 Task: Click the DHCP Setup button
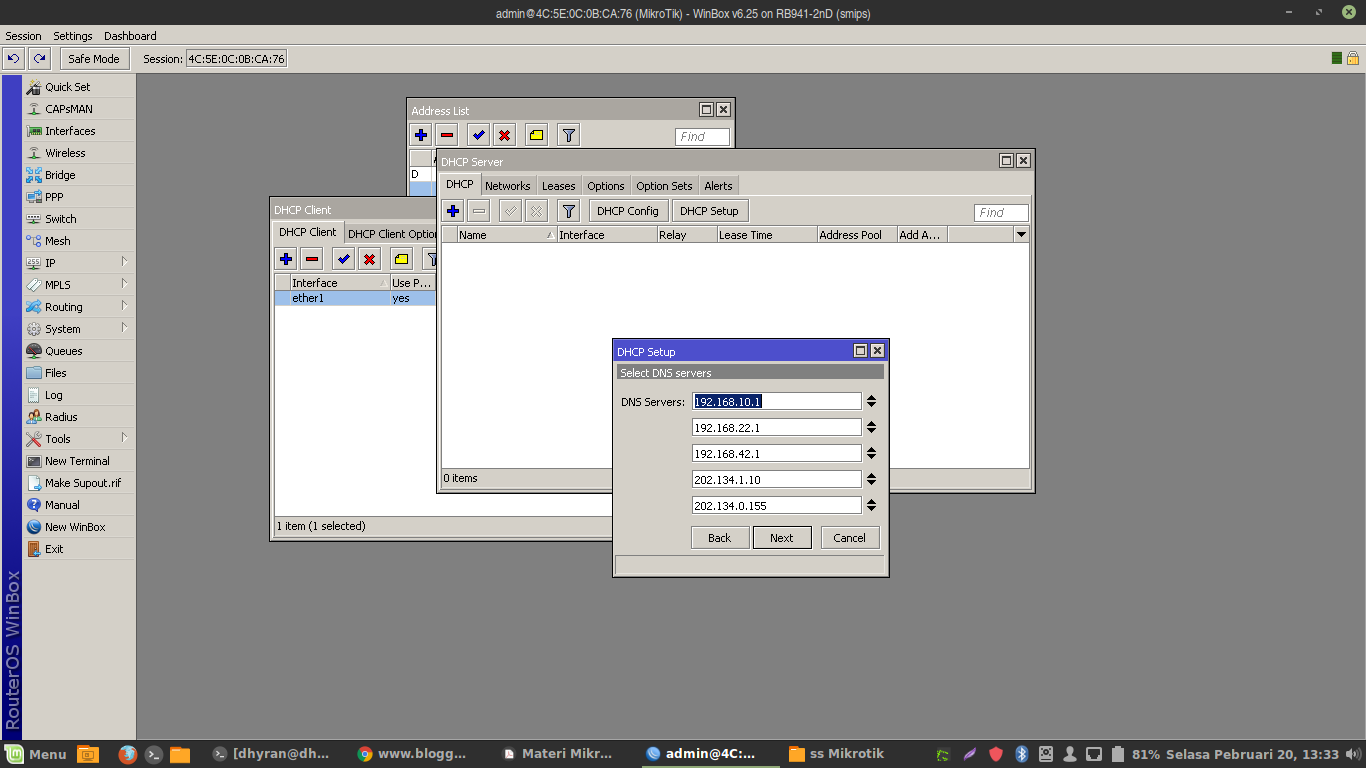pyautogui.click(x=709, y=211)
